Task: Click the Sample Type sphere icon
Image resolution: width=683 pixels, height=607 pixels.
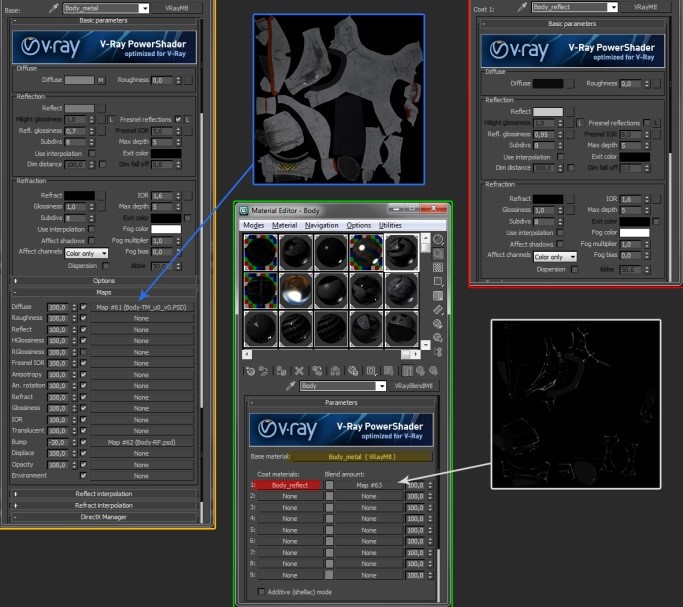Action: 438,239
